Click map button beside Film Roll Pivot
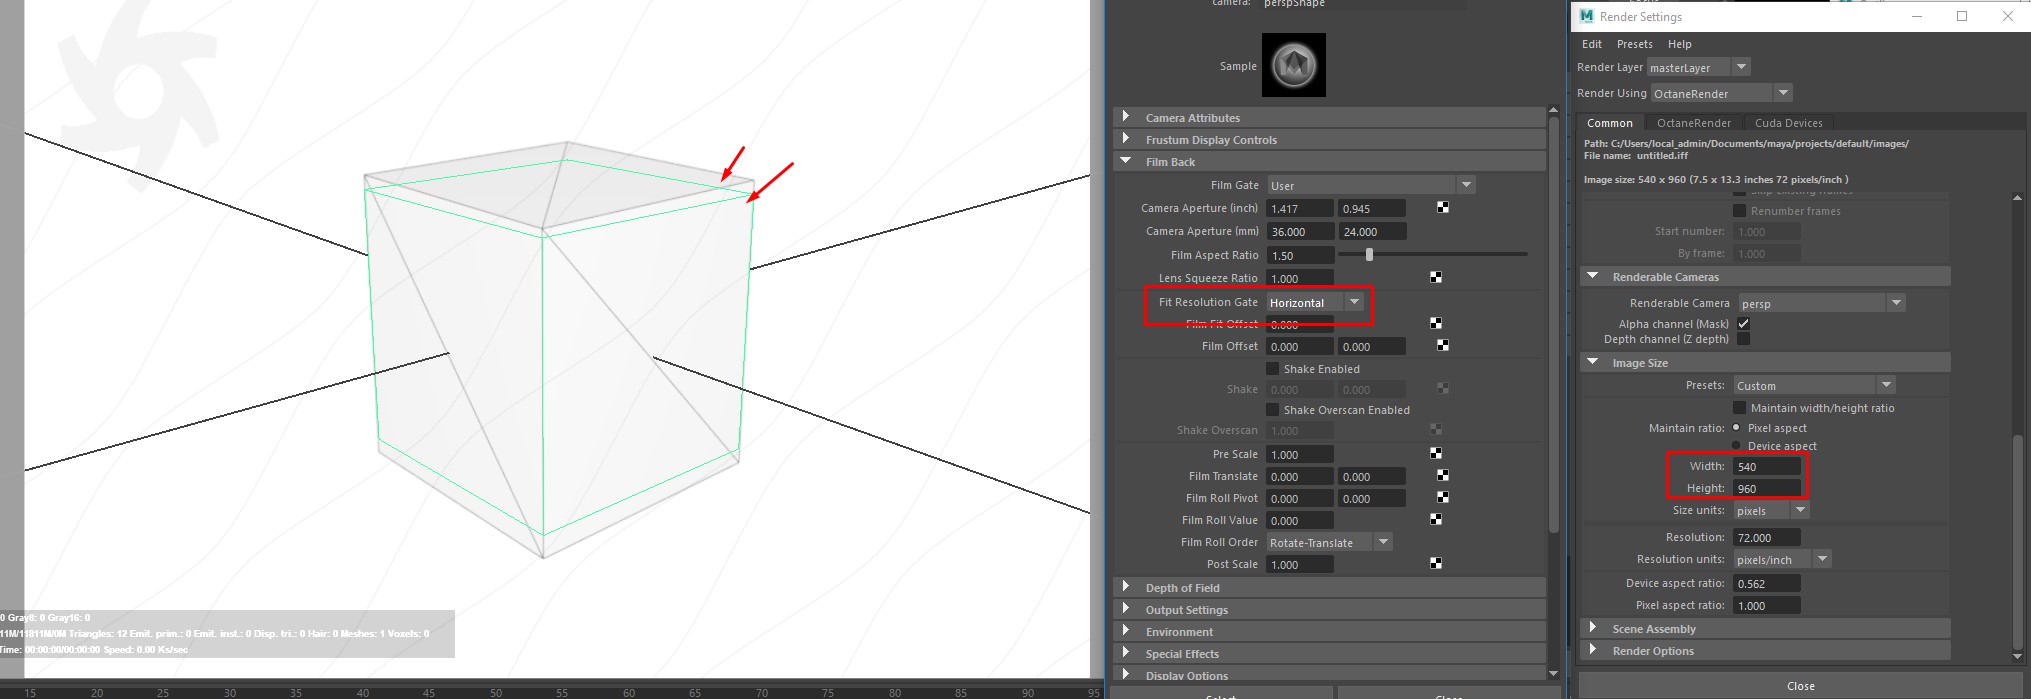 point(1443,497)
